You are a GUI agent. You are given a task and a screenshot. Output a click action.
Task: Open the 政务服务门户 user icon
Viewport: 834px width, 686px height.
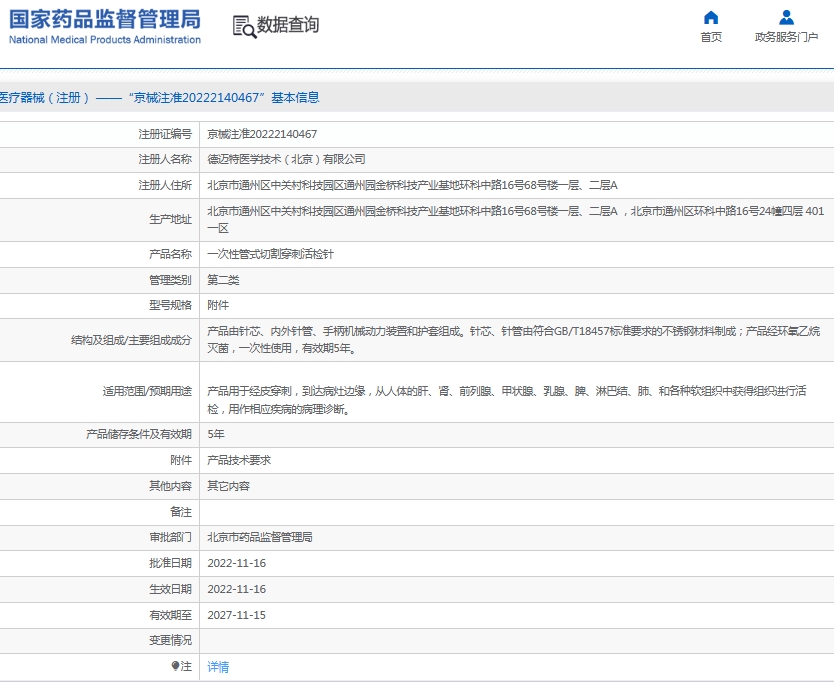786,18
